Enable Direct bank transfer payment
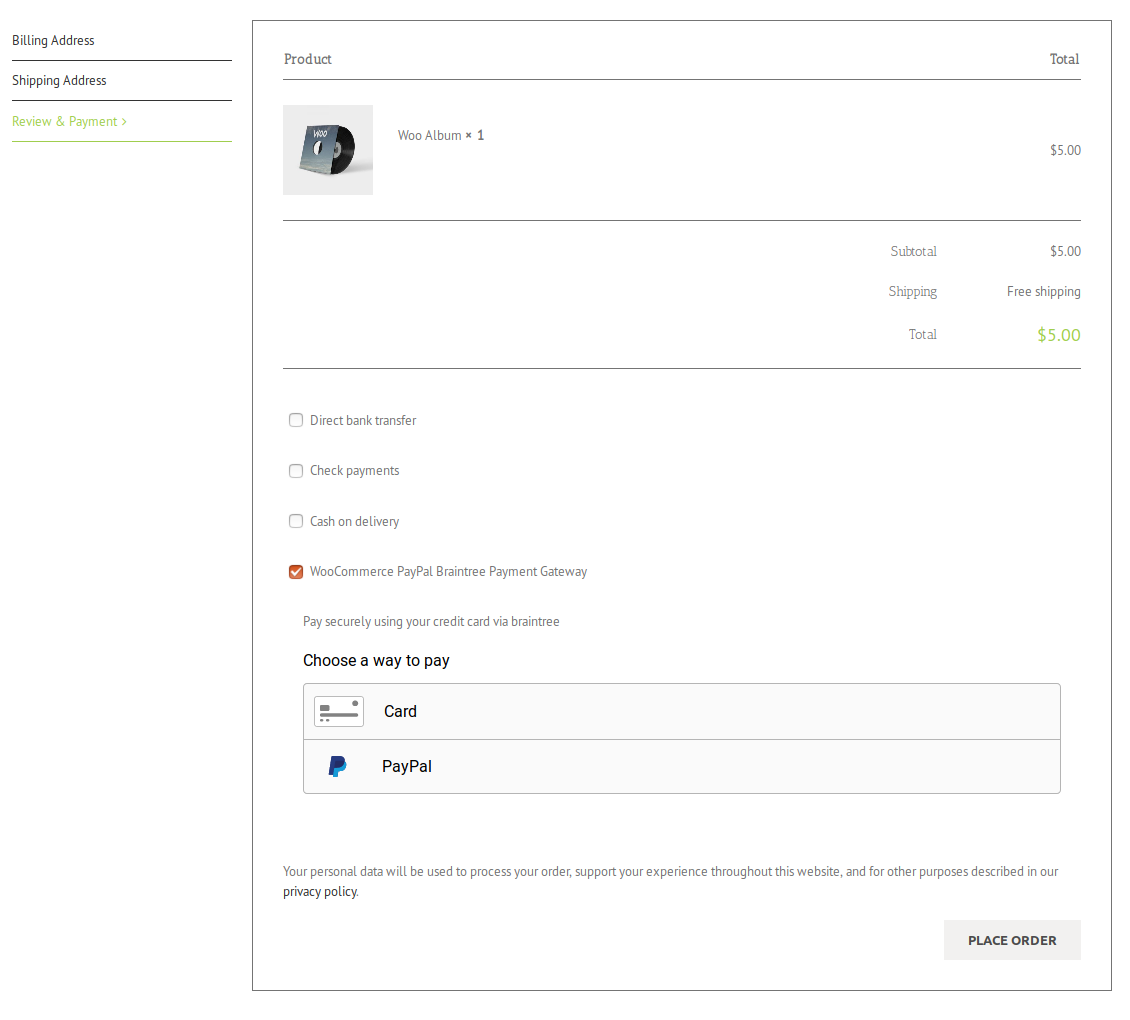This screenshot has height=1020, width=1130. pyautogui.click(x=296, y=420)
